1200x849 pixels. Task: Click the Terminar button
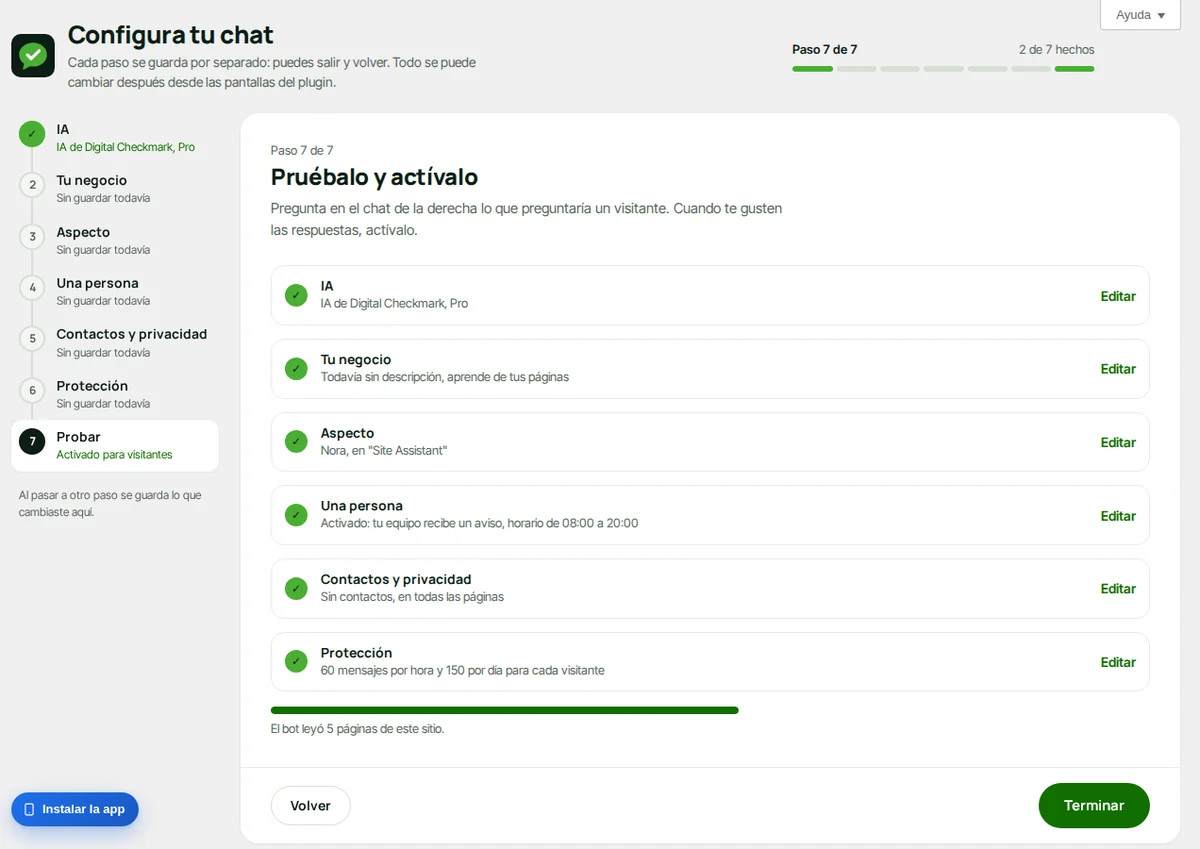tap(1094, 805)
